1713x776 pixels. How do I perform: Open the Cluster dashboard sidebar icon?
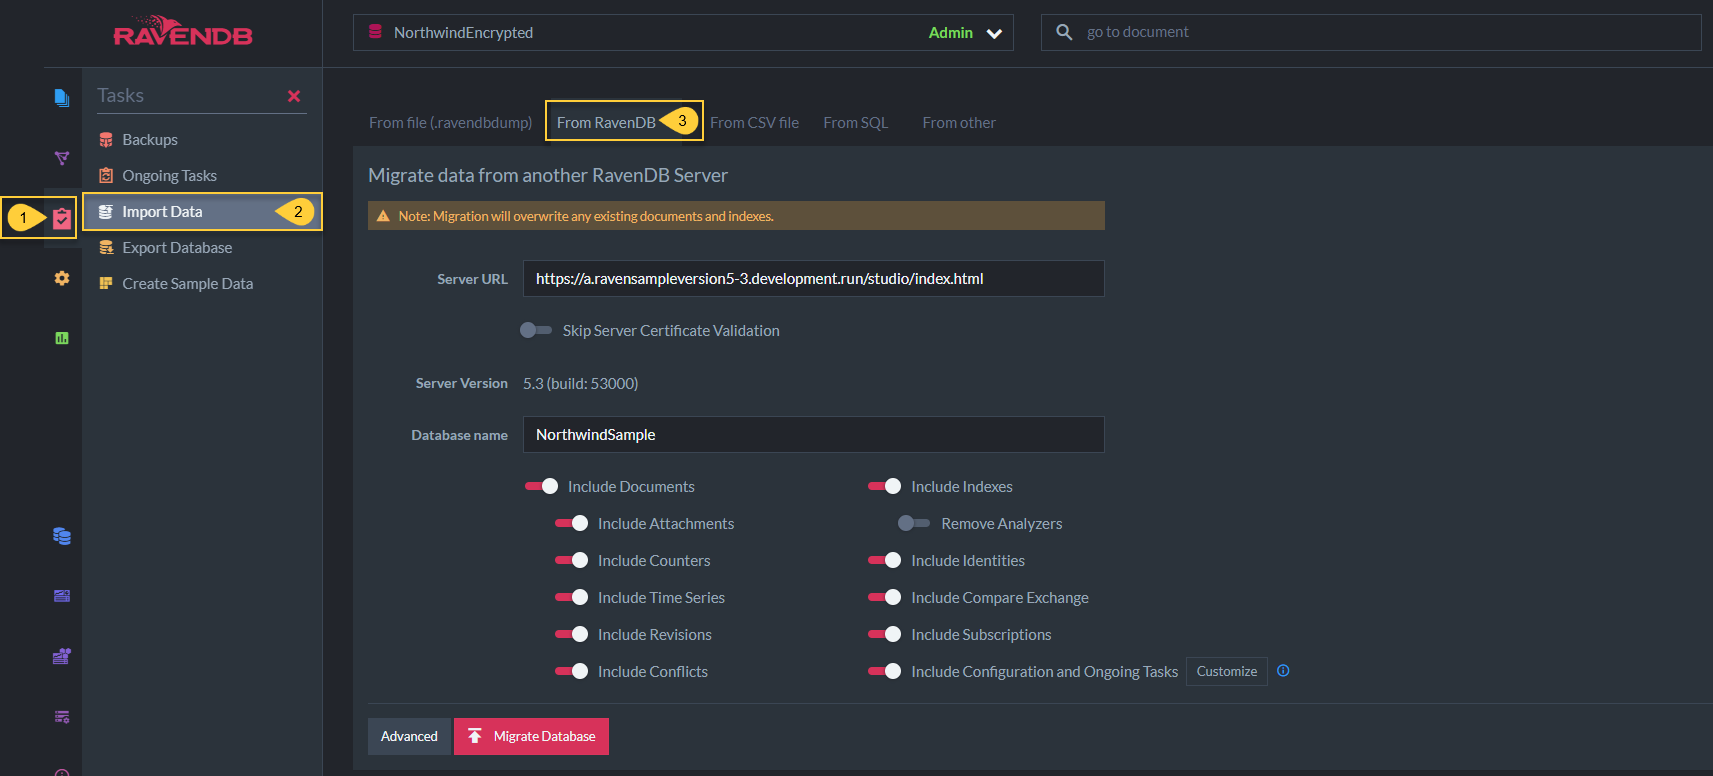point(62,656)
